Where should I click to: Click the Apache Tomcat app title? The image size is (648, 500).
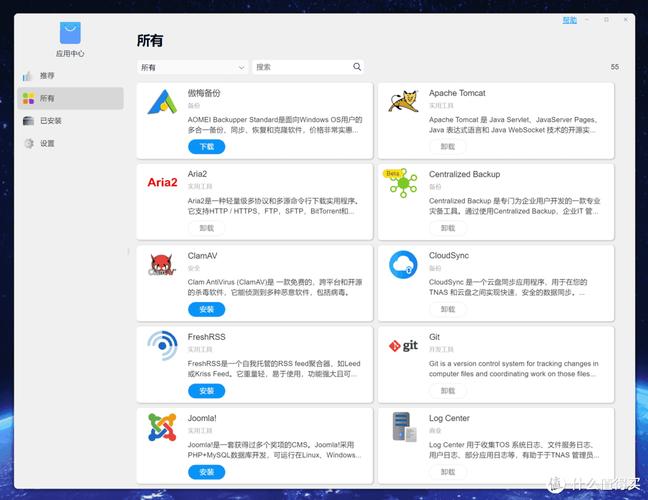pos(457,93)
